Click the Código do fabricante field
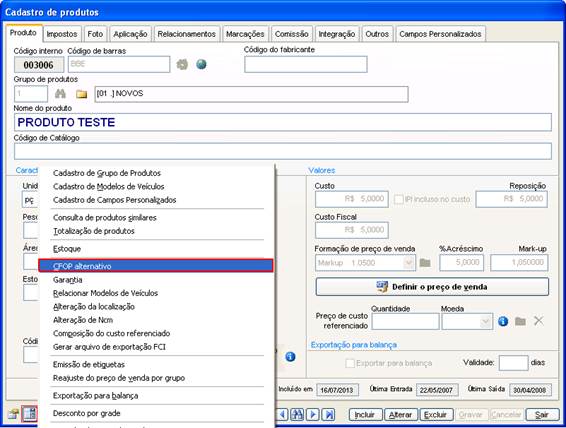Screen dimensions: 566x428 coord(306,64)
